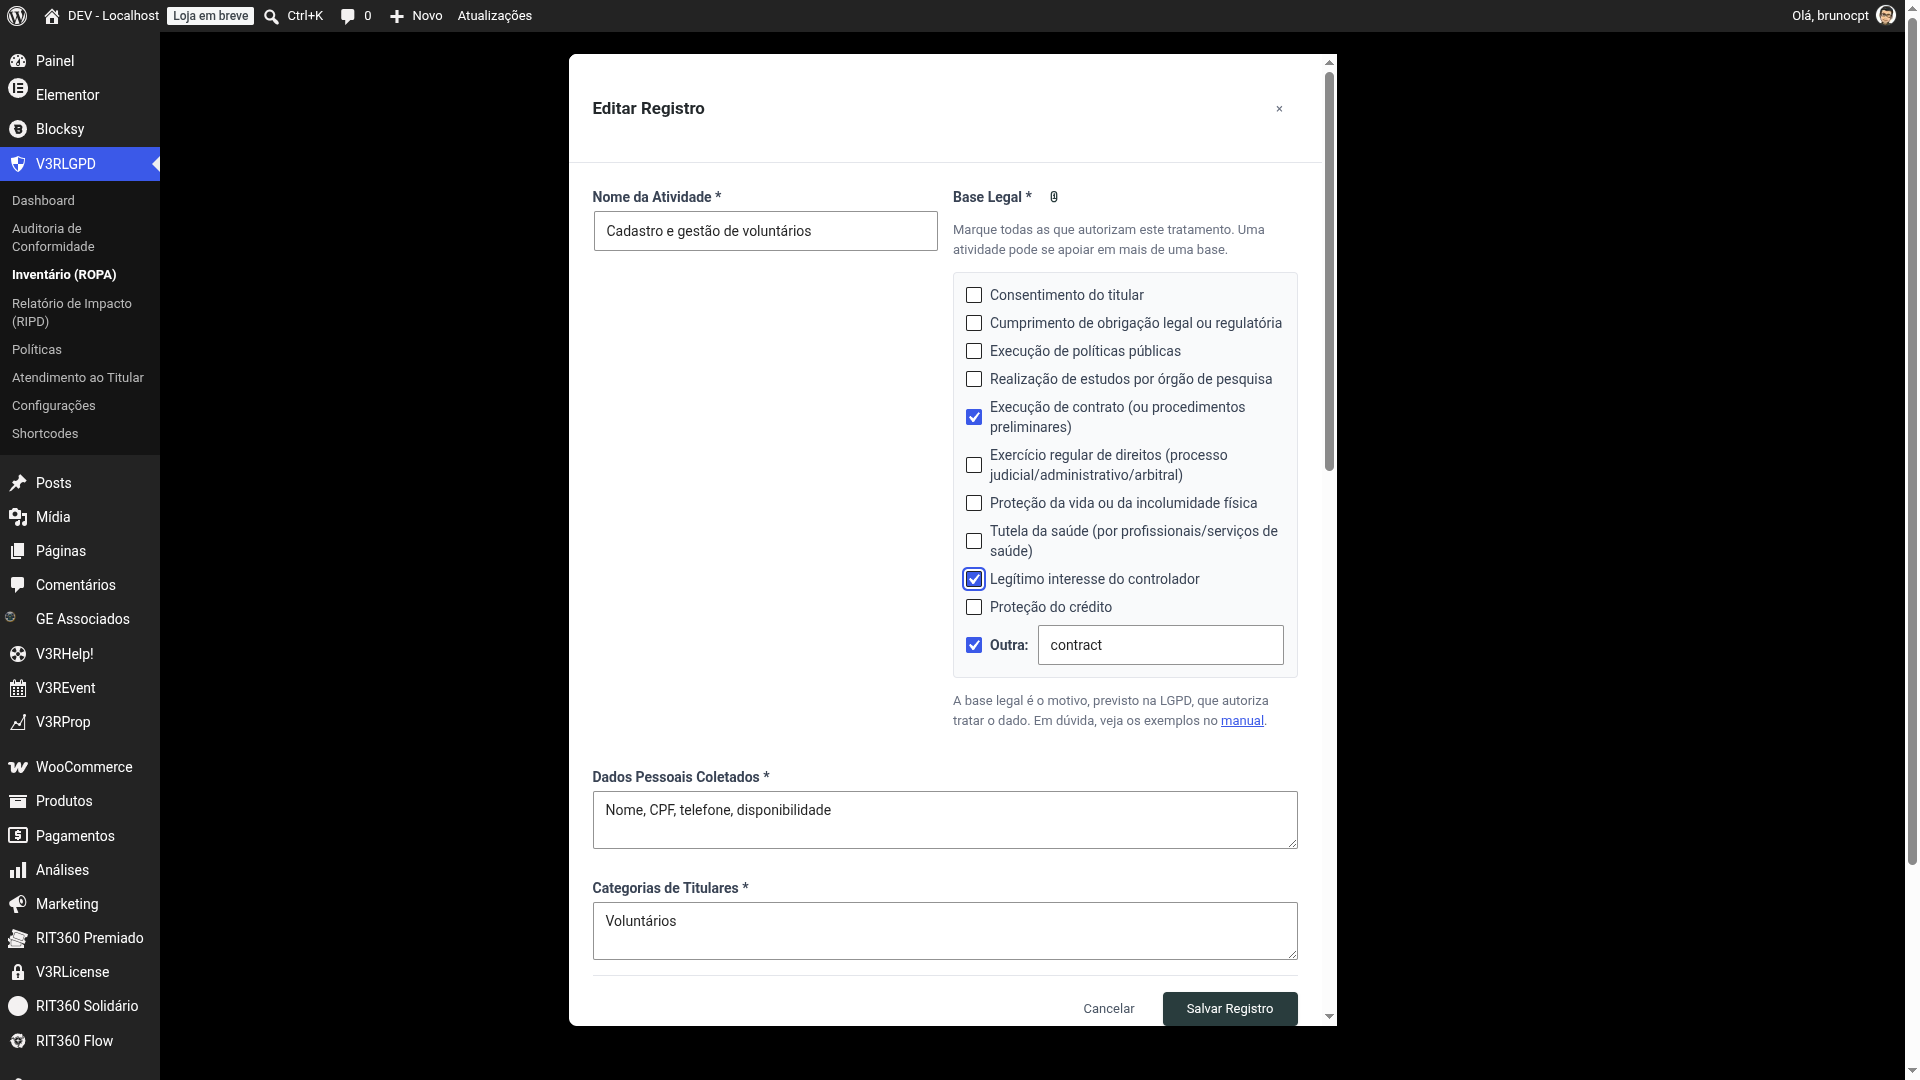Viewport: 1920px width, 1080px height.
Task: Click the brunocpt user avatar
Action: [1886, 15]
